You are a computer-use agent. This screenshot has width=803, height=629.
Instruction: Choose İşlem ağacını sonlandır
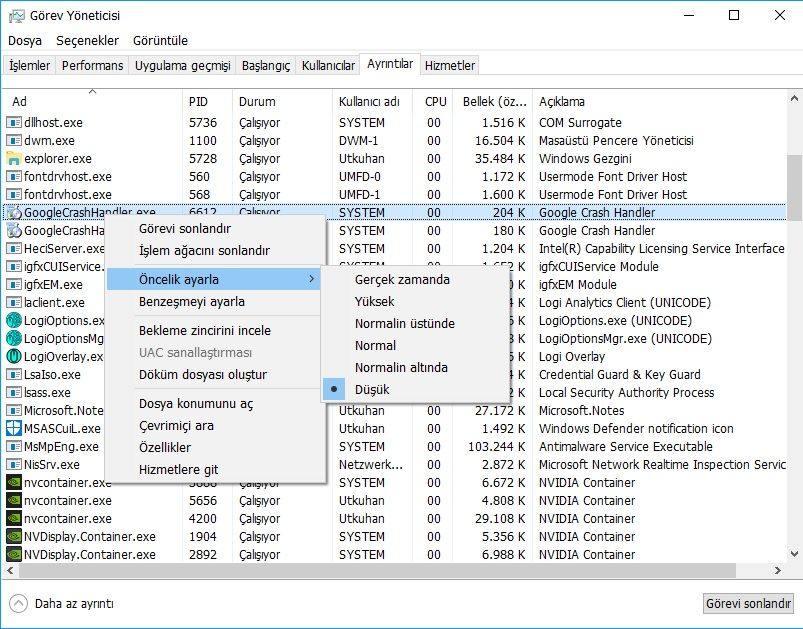[214, 250]
